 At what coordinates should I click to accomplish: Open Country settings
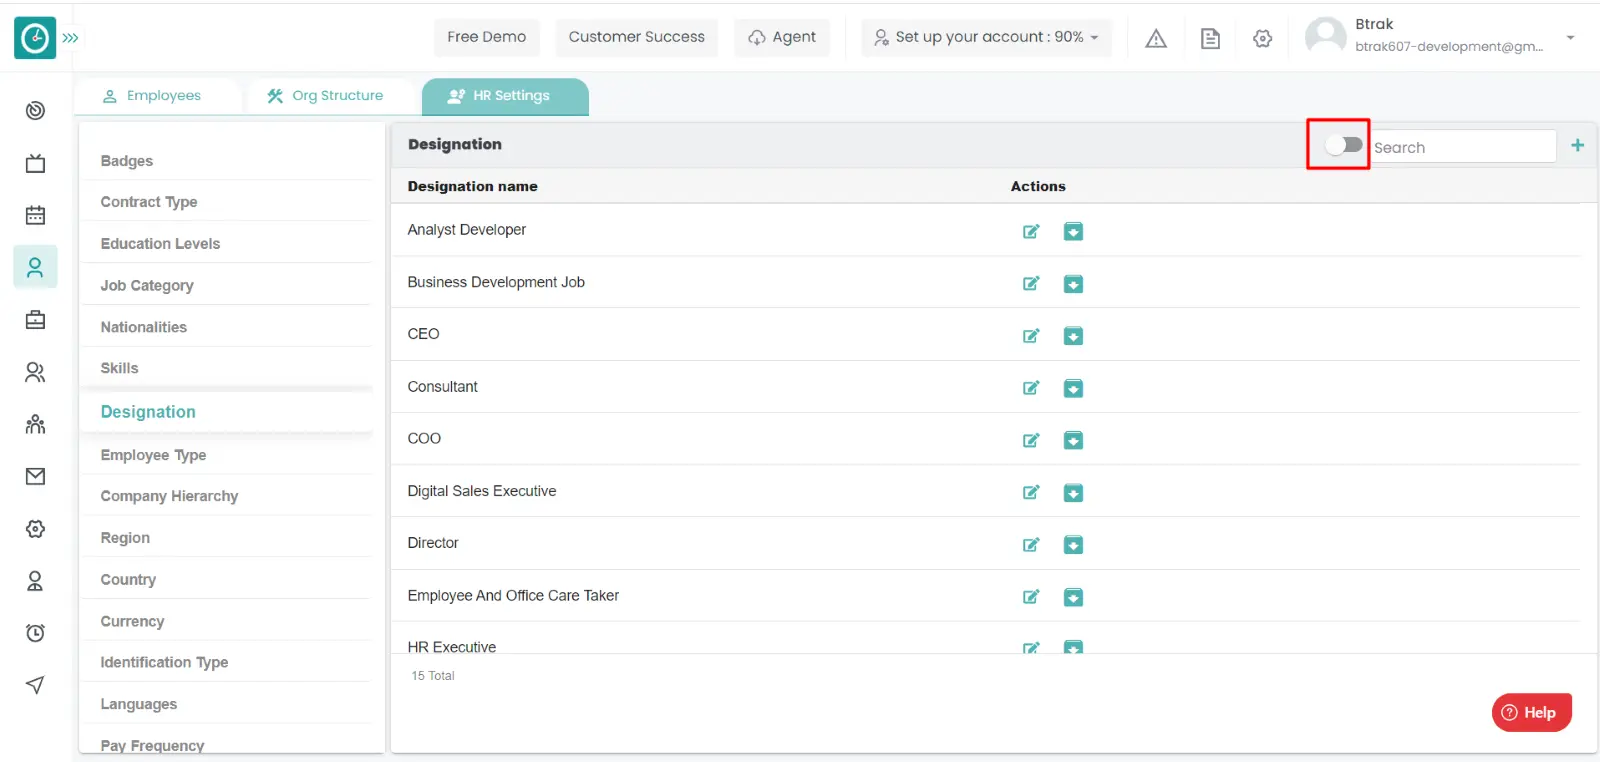tap(128, 580)
